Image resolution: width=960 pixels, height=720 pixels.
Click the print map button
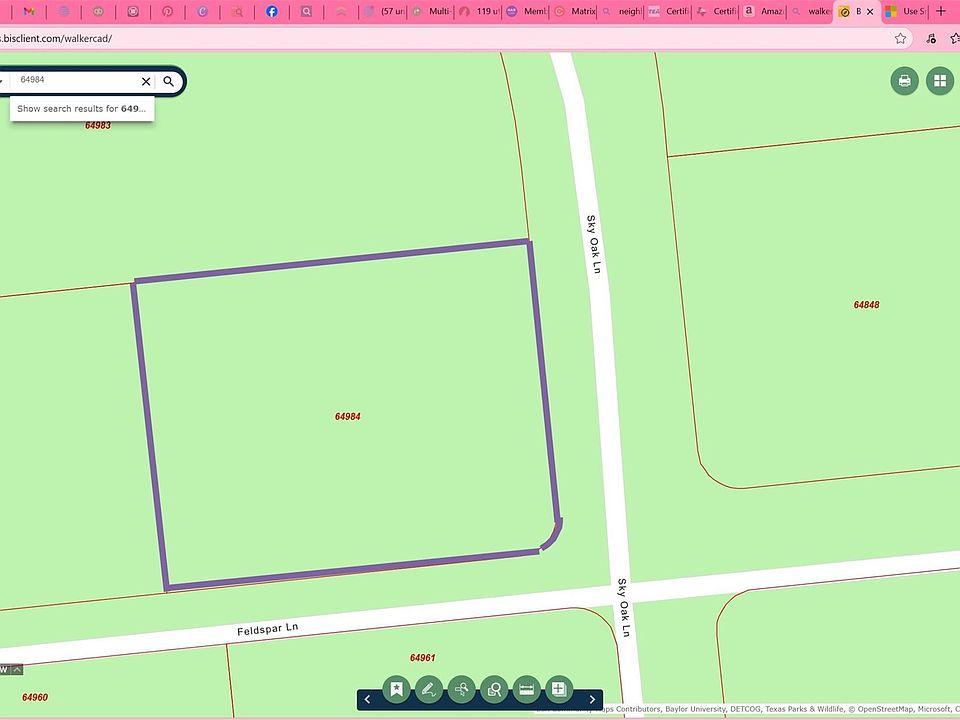click(x=905, y=81)
